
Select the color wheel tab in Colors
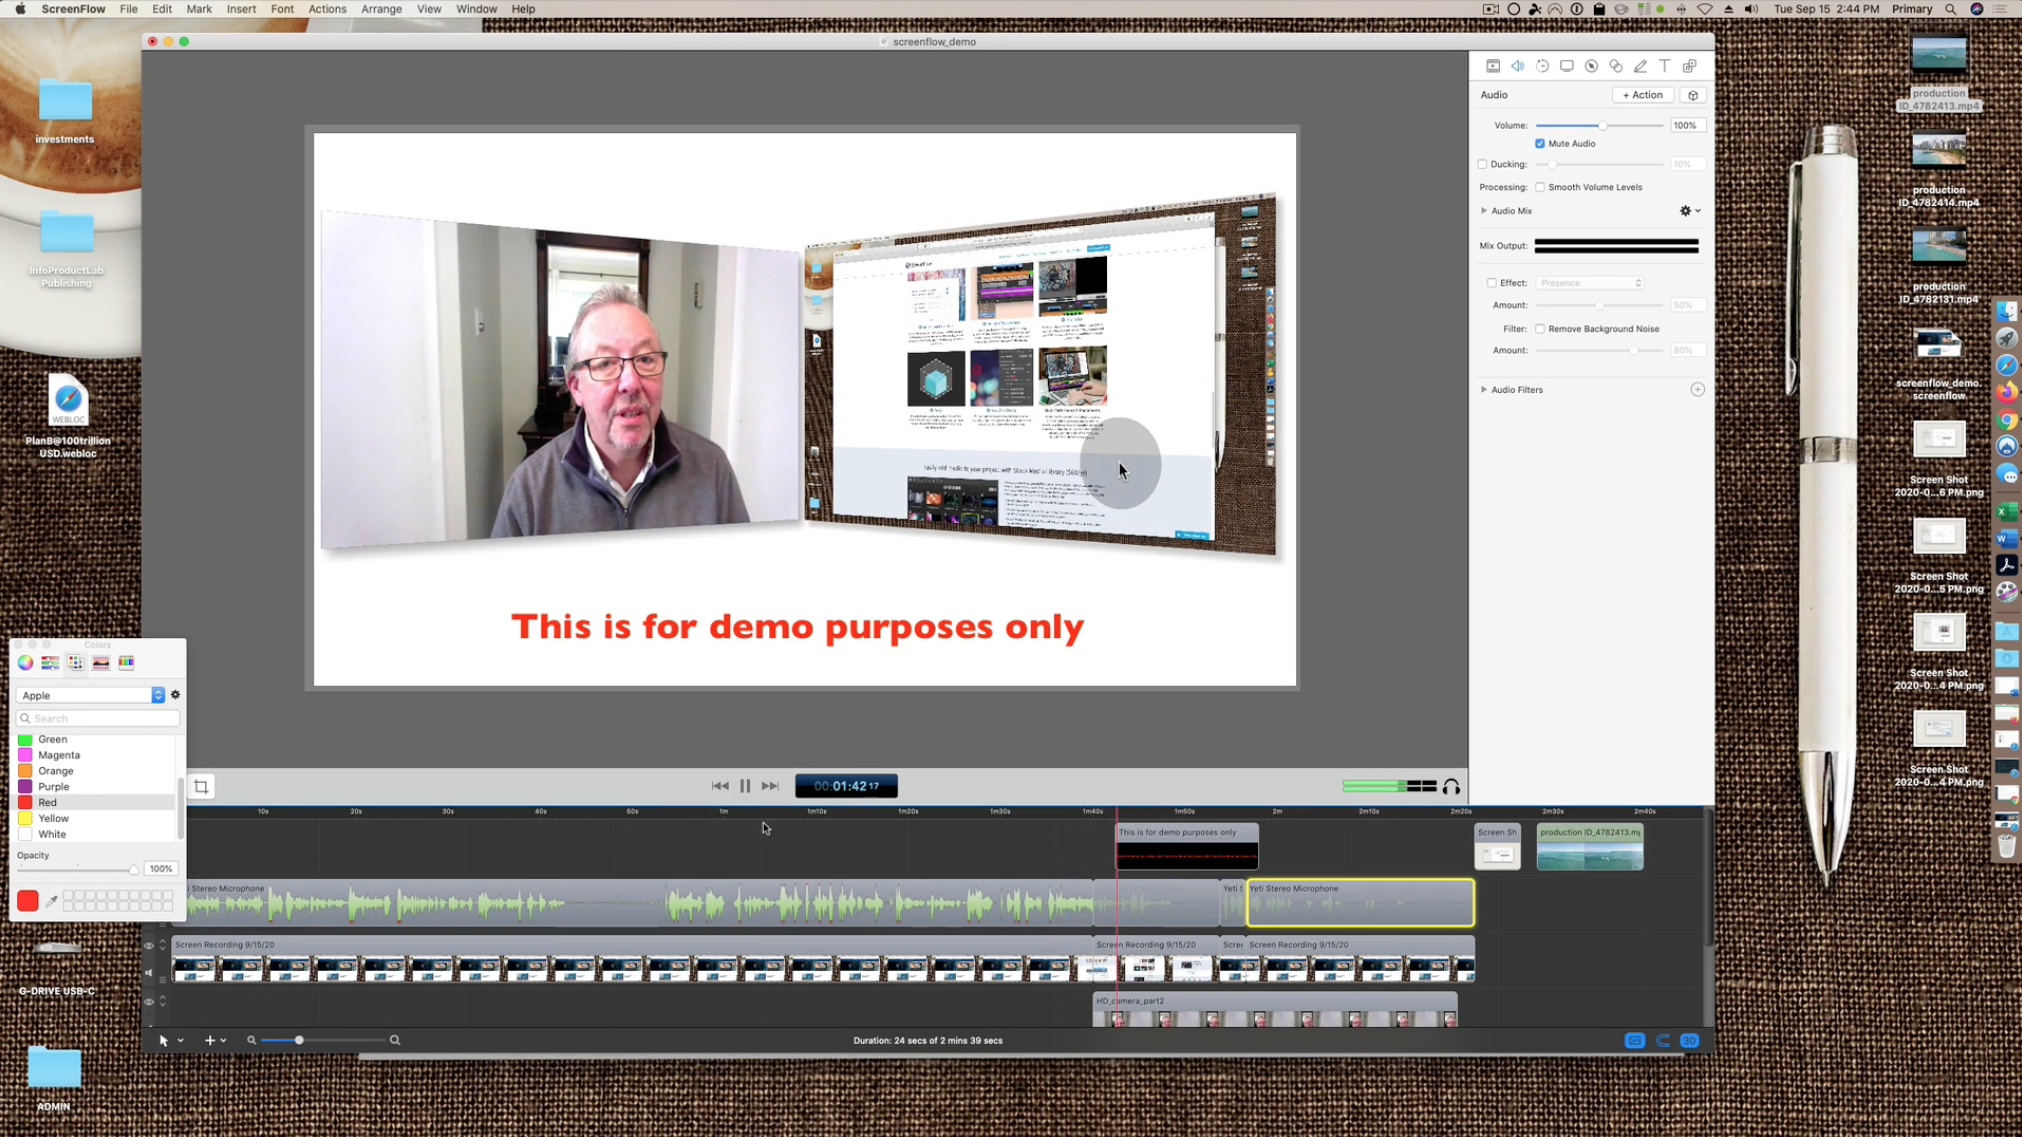[25, 662]
